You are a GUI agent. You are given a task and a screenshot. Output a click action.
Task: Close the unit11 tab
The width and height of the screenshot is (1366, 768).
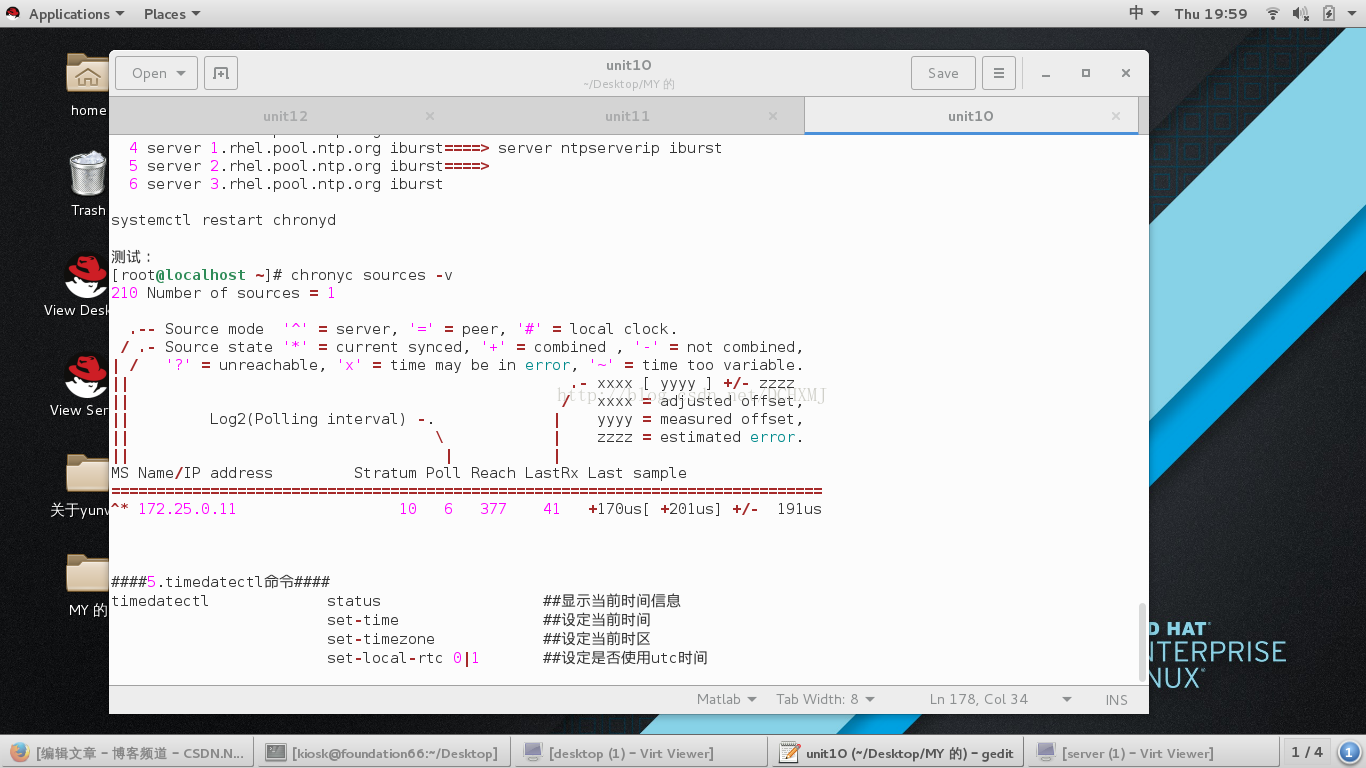click(773, 116)
